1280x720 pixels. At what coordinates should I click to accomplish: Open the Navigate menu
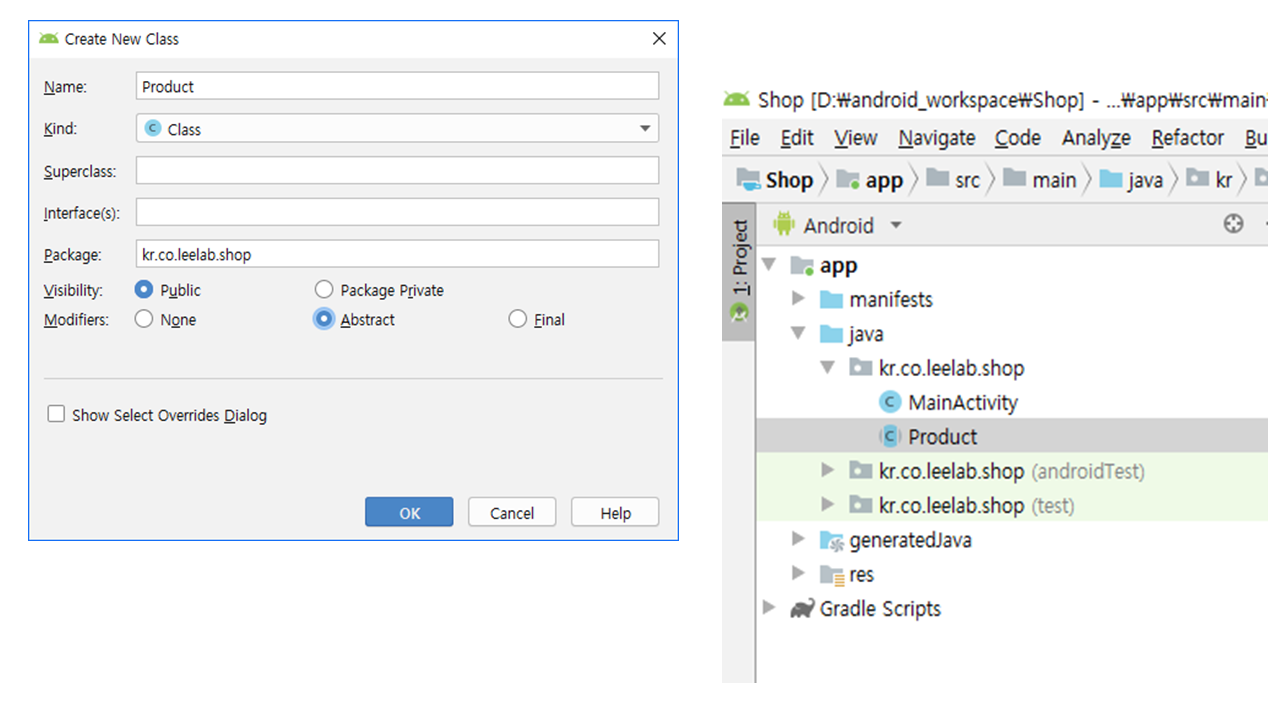pos(936,138)
